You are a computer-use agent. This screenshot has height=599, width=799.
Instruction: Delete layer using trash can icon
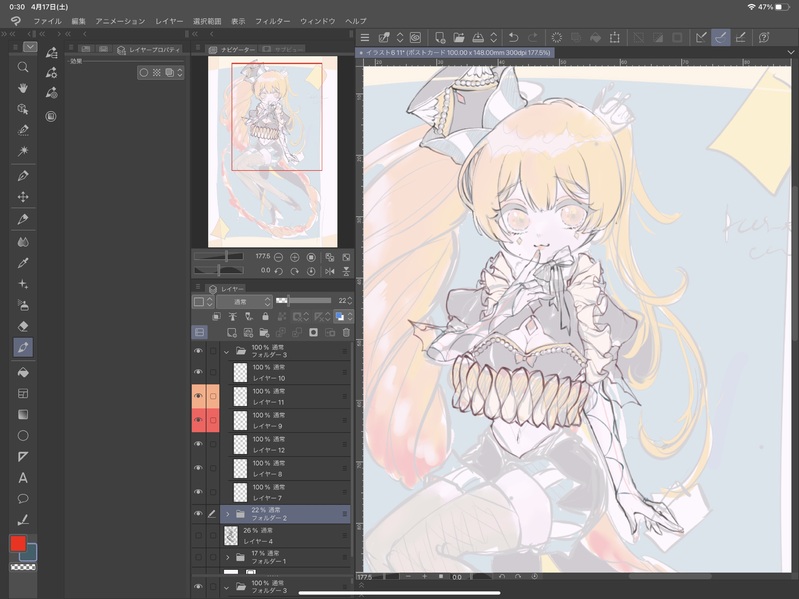(346, 332)
